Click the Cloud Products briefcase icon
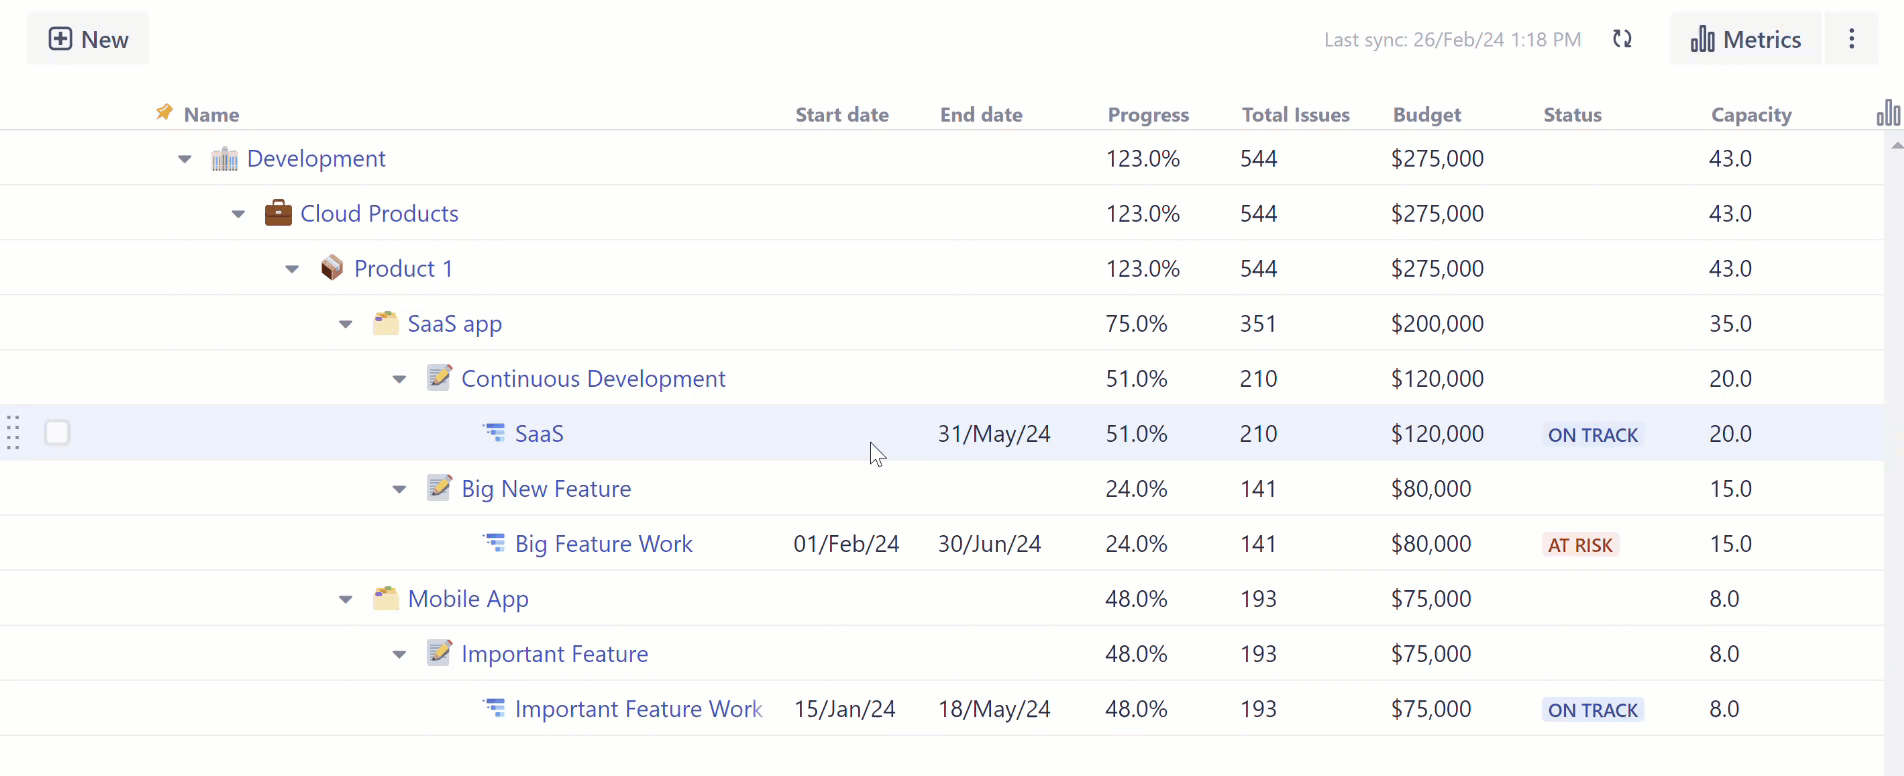 (x=278, y=213)
